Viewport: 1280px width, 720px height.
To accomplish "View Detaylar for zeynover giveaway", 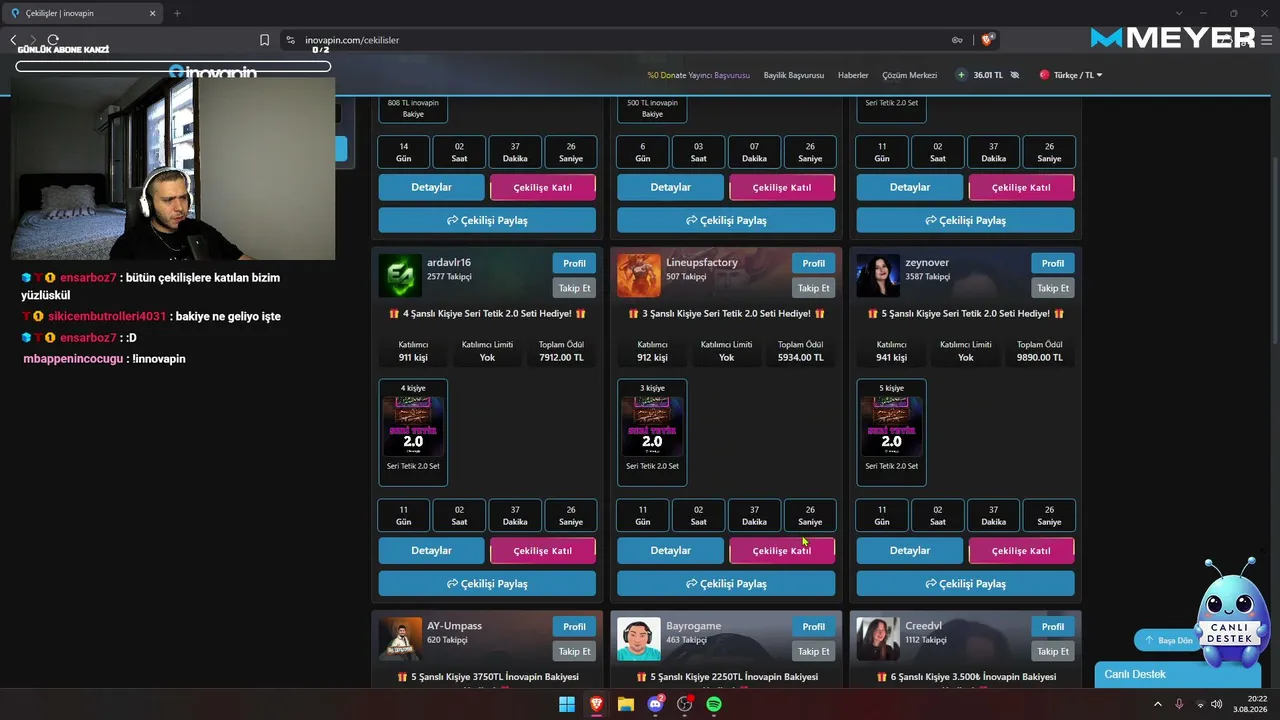I will point(910,551).
